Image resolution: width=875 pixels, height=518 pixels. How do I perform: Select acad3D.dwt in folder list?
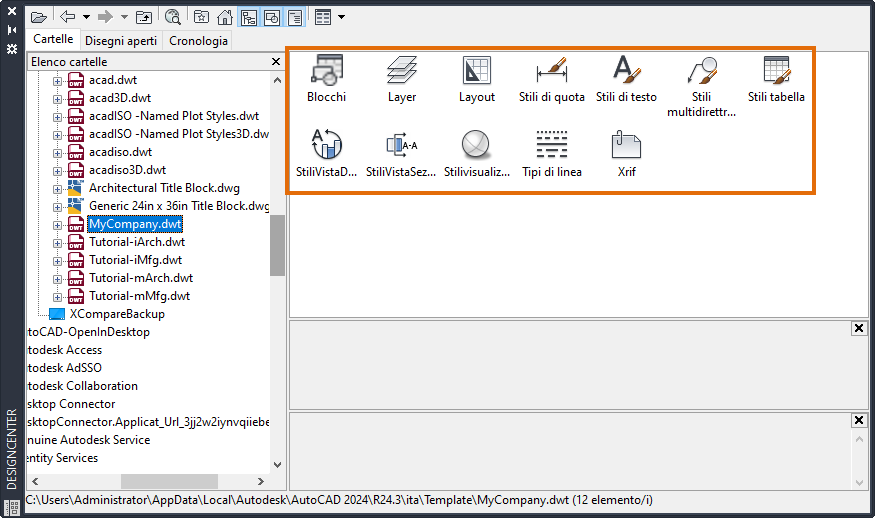tap(120, 98)
